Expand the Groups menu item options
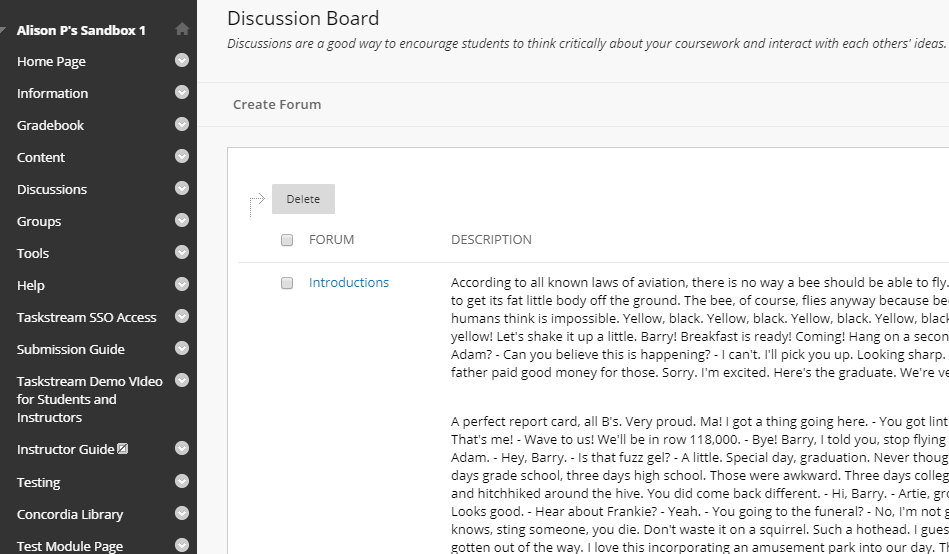This screenshot has width=949, height=554. tap(182, 221)
